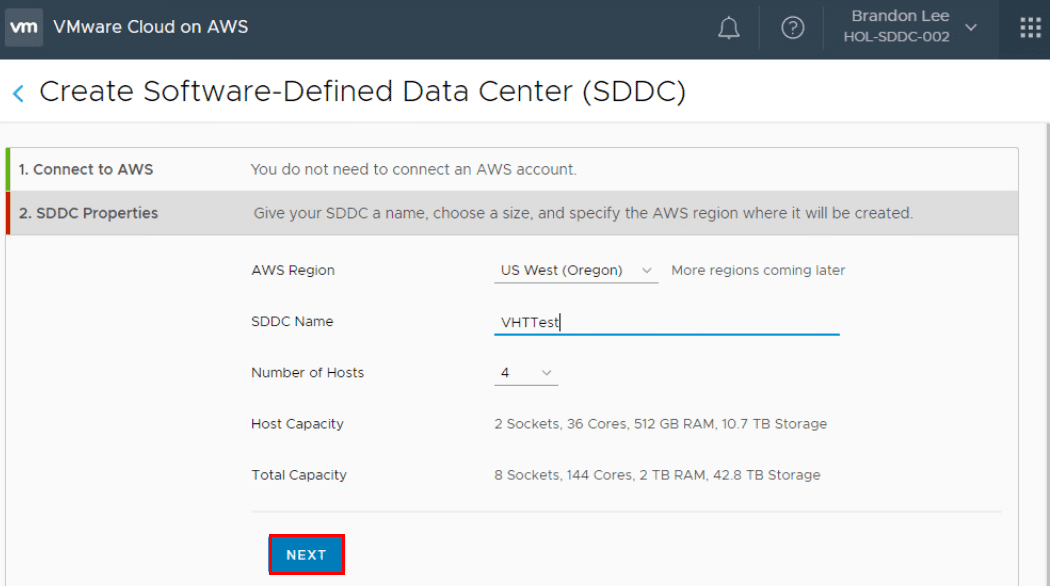The width and height of the screenshot is (1050, 586).
Task: Click the VMware vm logo icon
Action: tap(24, 27)
